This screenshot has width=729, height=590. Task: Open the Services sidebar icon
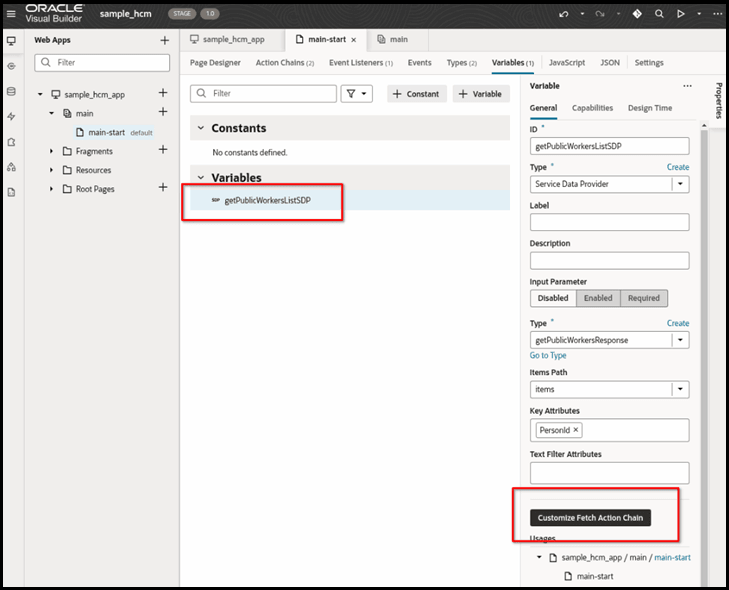coord(12,66)
